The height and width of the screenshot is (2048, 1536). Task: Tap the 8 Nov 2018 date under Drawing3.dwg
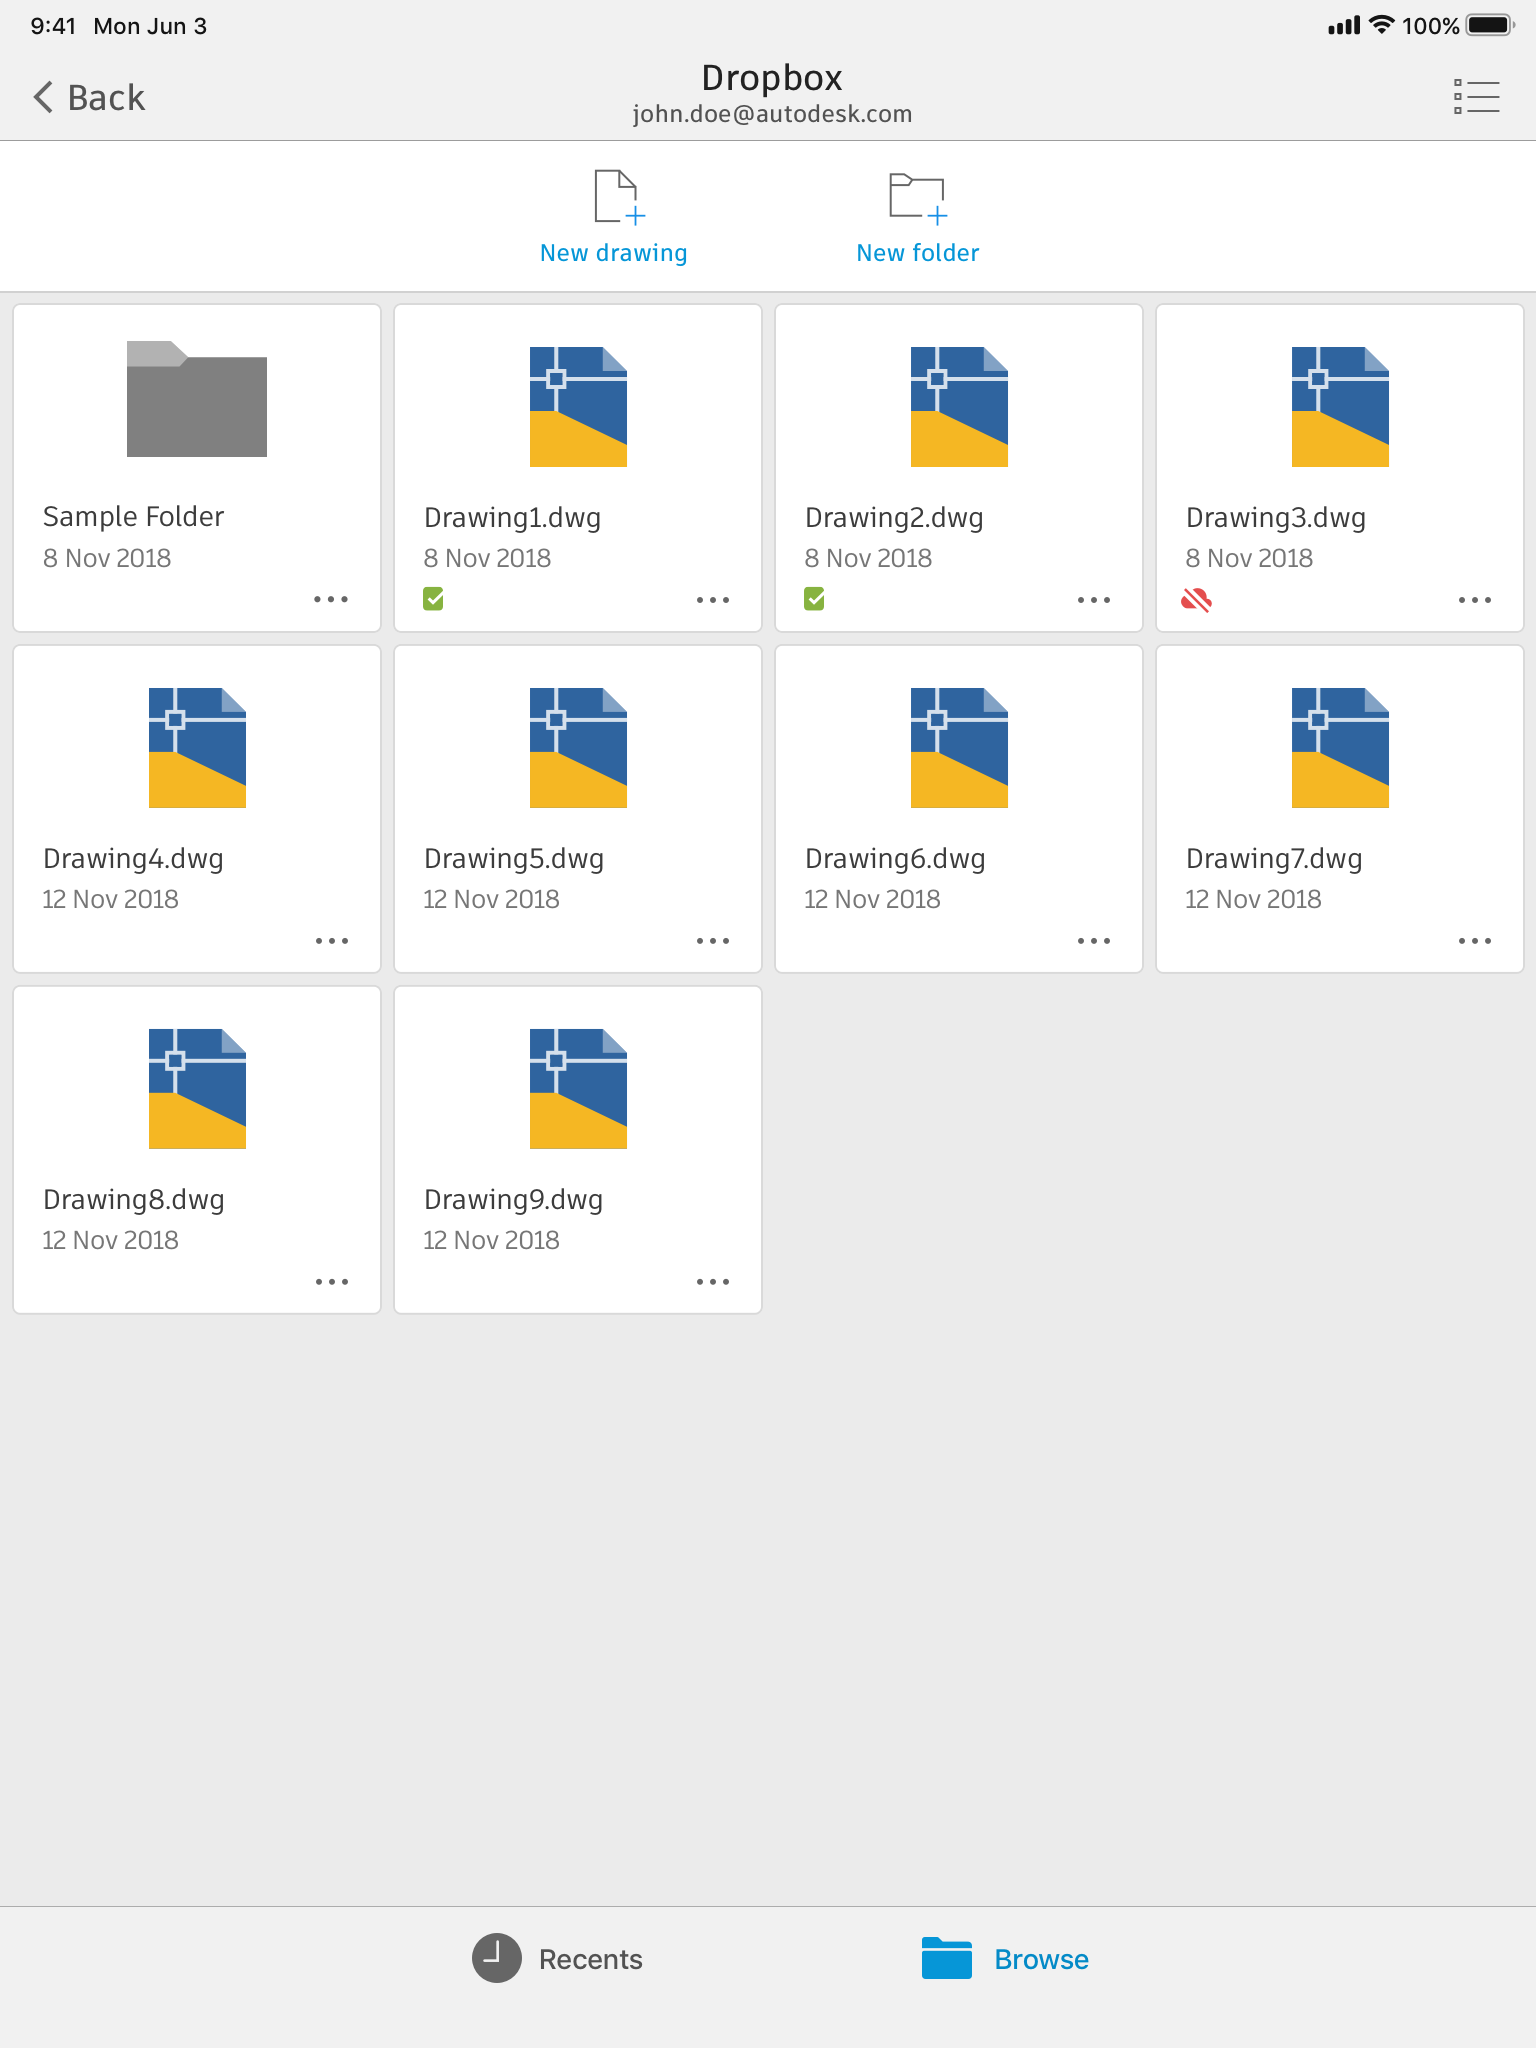tap(1249, 558)
